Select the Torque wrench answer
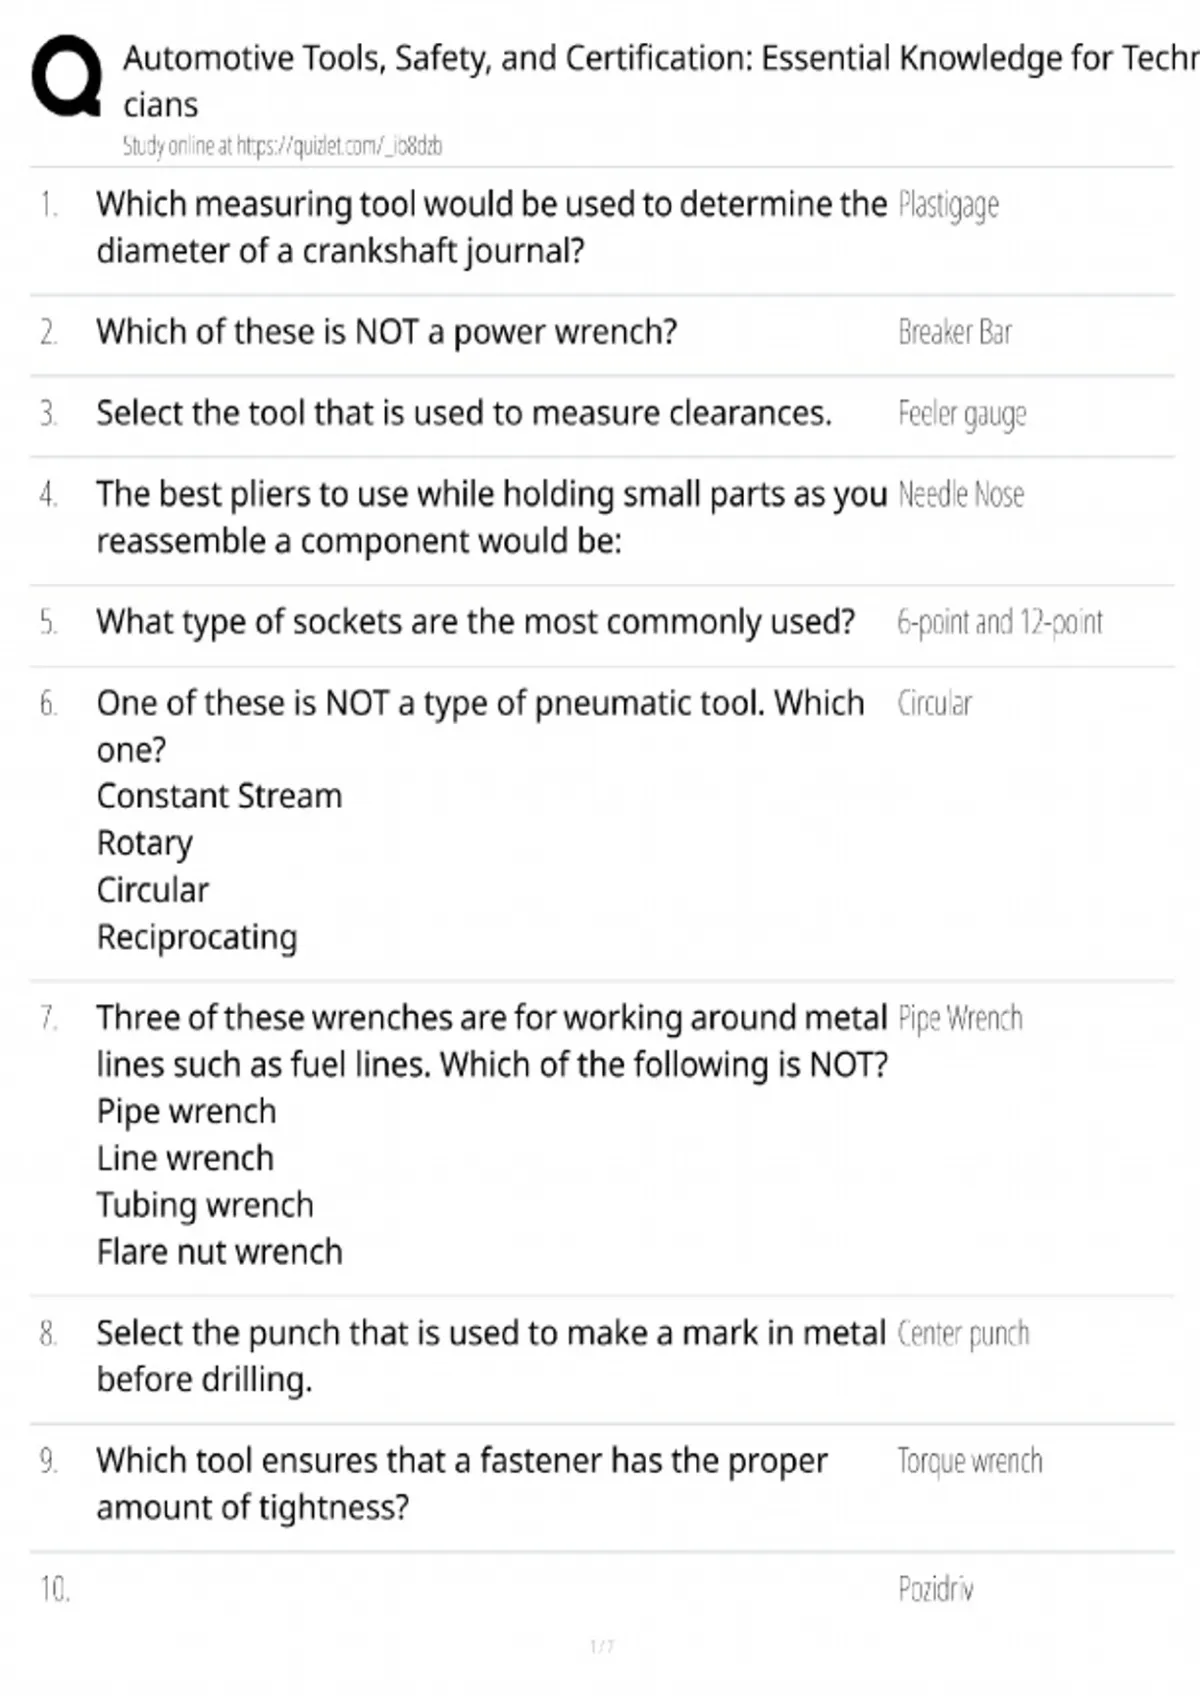The width and height of the screenshot is (1200, 1700). point(969,1462)
